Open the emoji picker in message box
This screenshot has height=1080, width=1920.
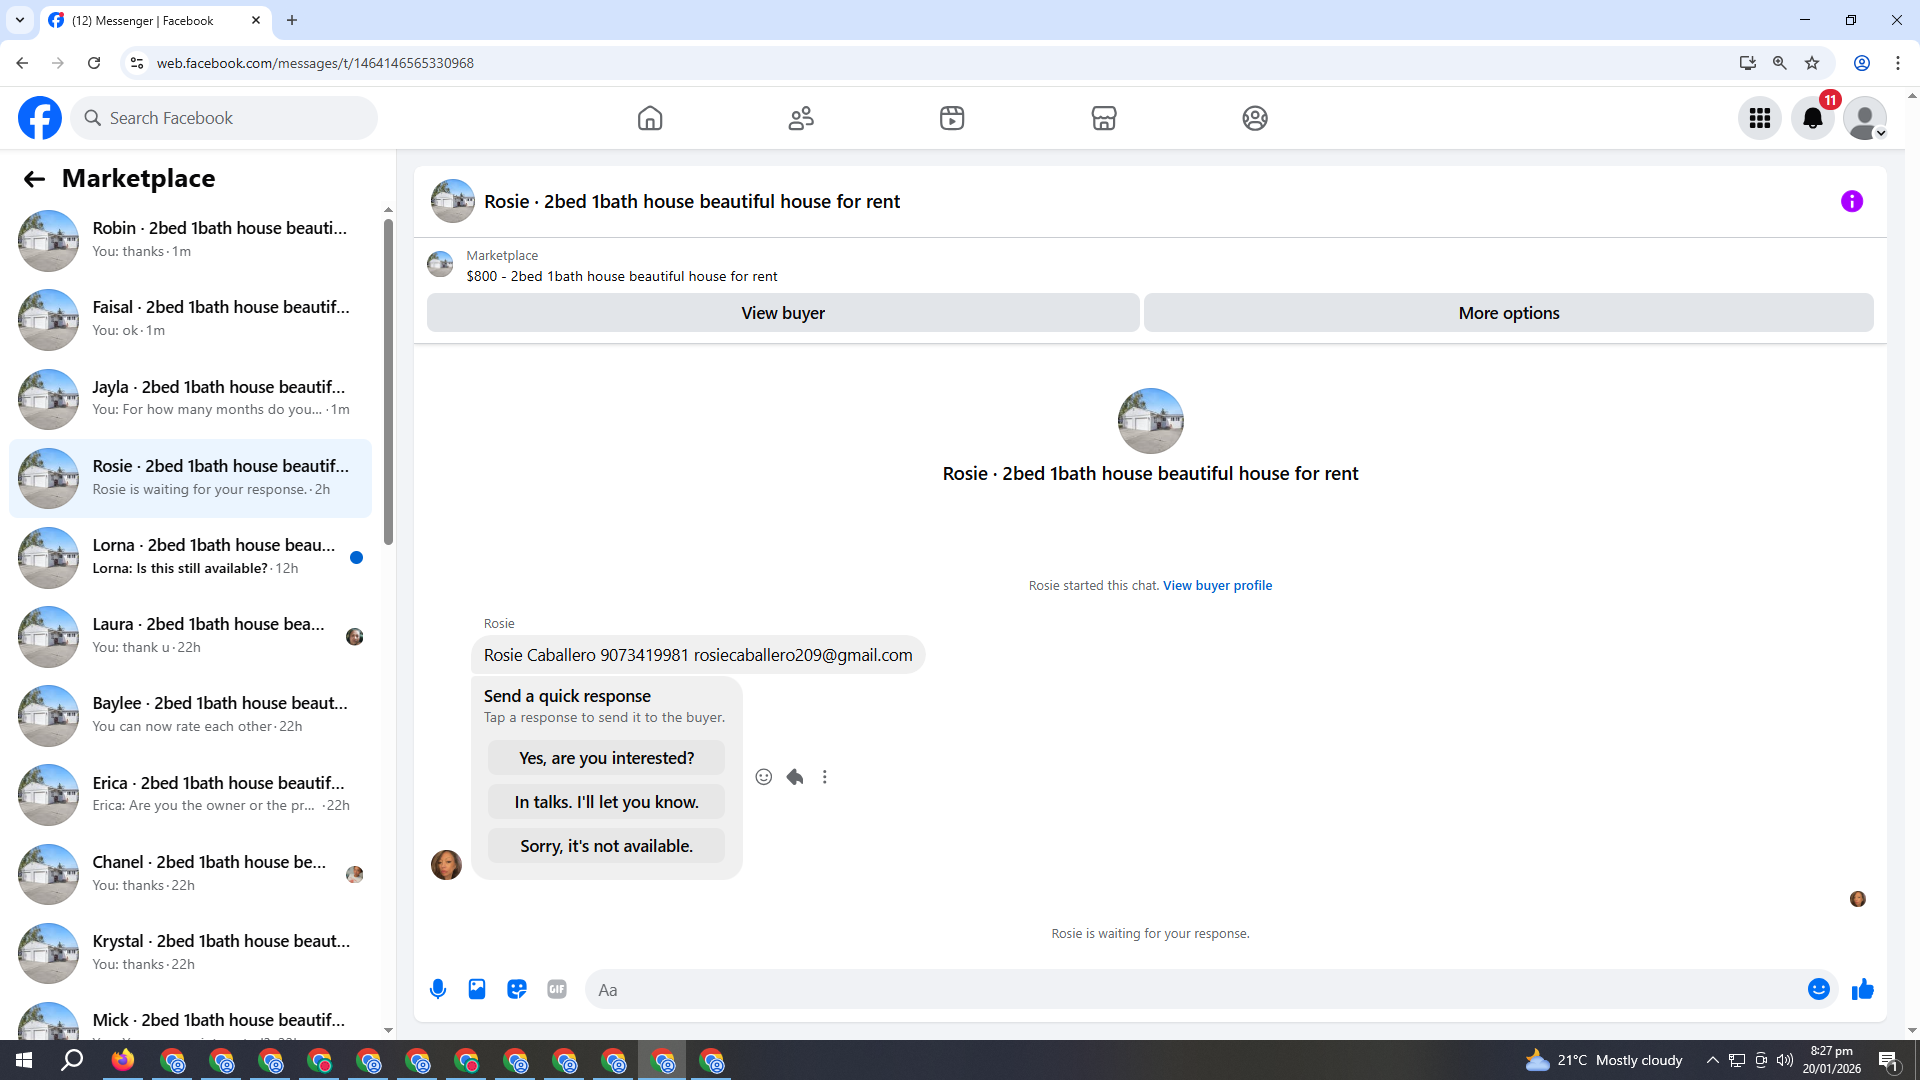click(x=1819, y=989)
